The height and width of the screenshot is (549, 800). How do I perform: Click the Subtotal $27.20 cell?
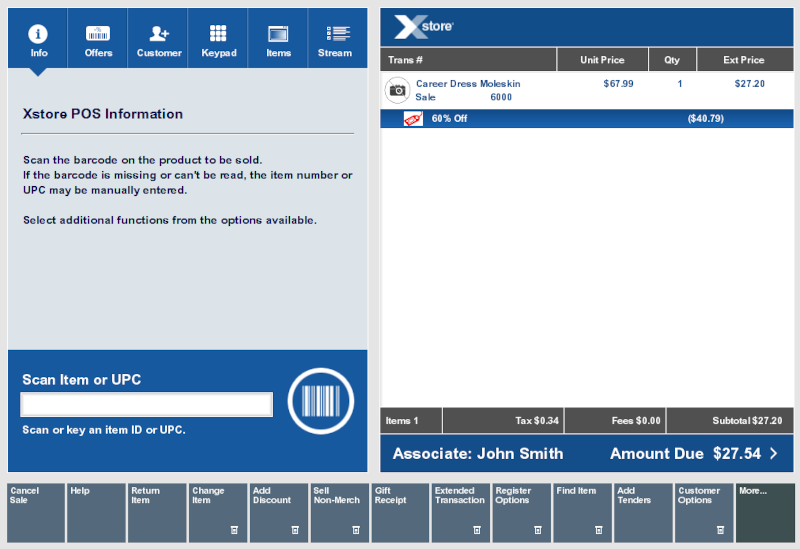tap(730, 421)
